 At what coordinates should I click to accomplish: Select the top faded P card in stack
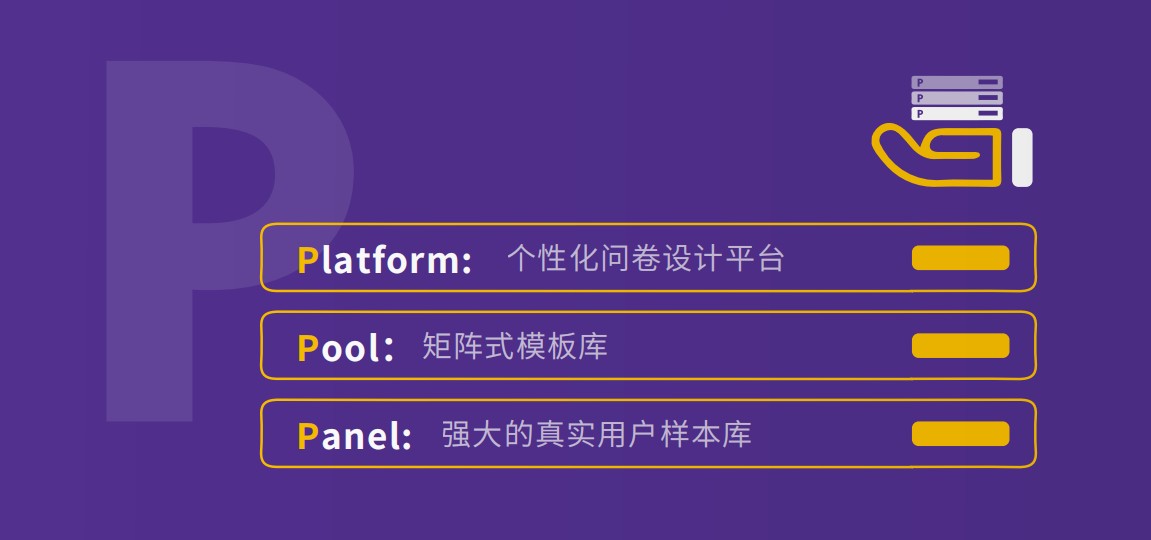click(x=956, y=82)
